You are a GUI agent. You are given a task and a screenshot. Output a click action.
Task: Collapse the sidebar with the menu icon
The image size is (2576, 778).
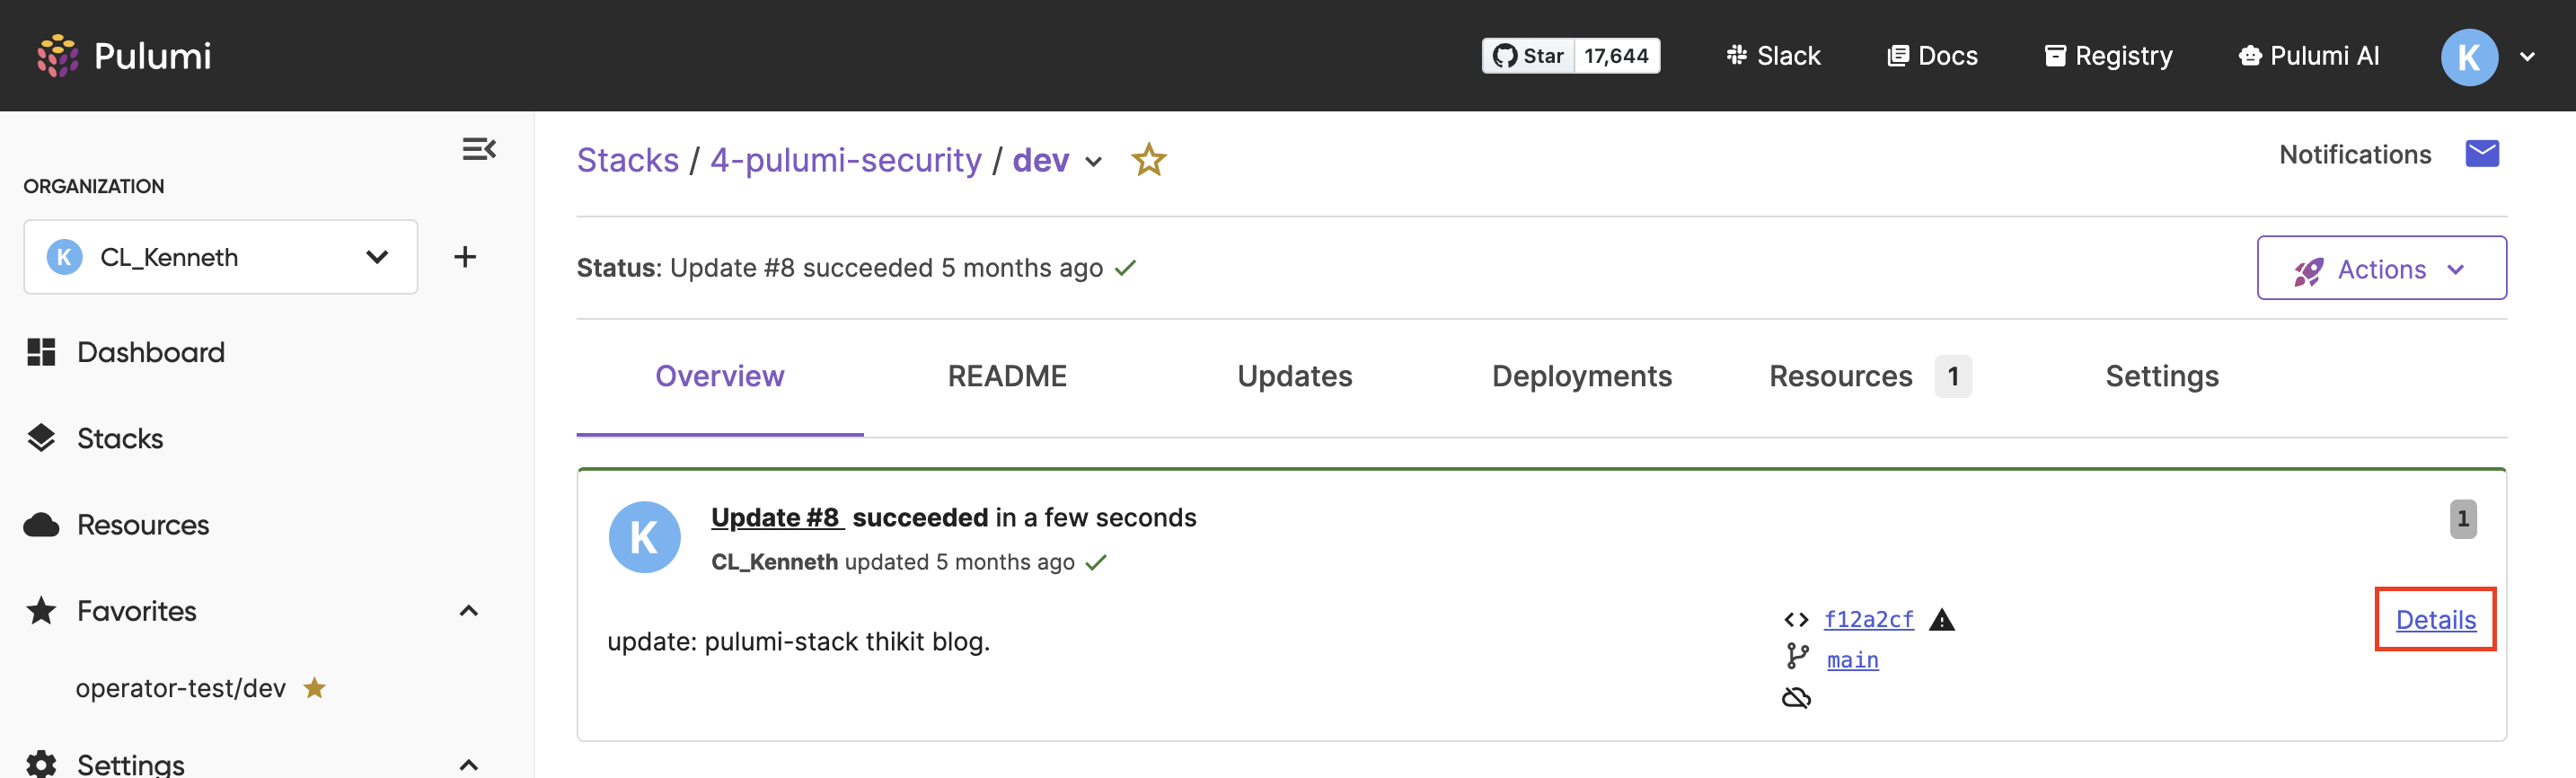pos(479,149)
